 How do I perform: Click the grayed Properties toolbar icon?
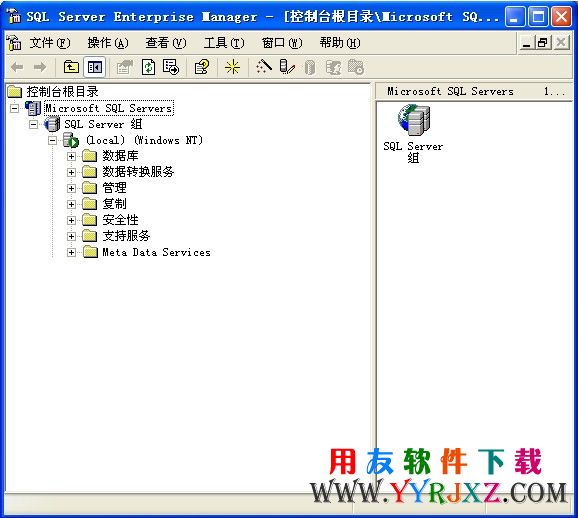(x=125, y=67)
